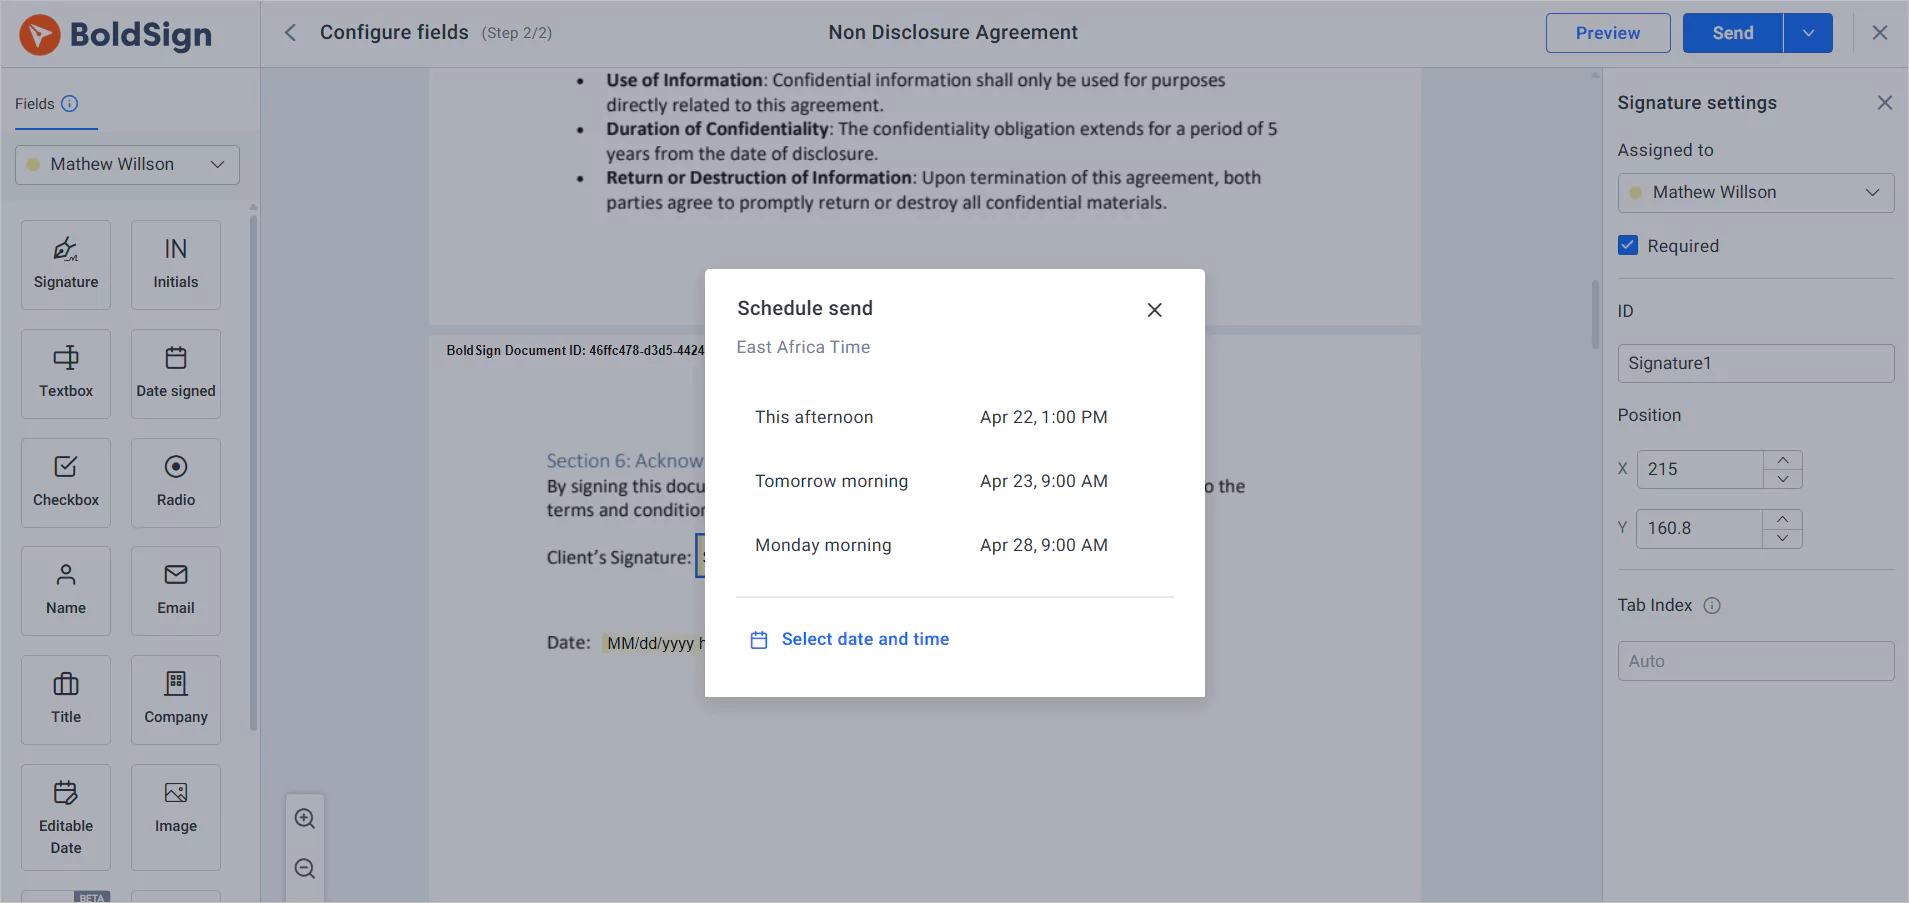Go back using the back arrow
Screen dimensions: 1909x903
pos(290,33)
